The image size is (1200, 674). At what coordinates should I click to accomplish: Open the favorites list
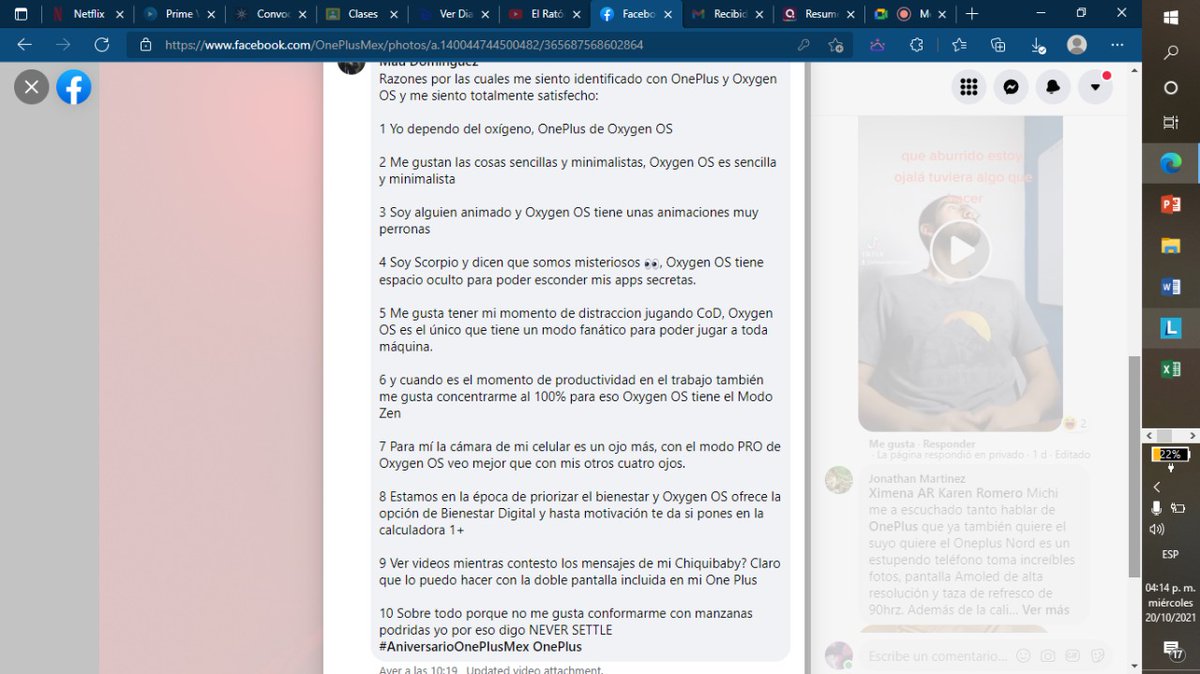(x=958, y=45)
